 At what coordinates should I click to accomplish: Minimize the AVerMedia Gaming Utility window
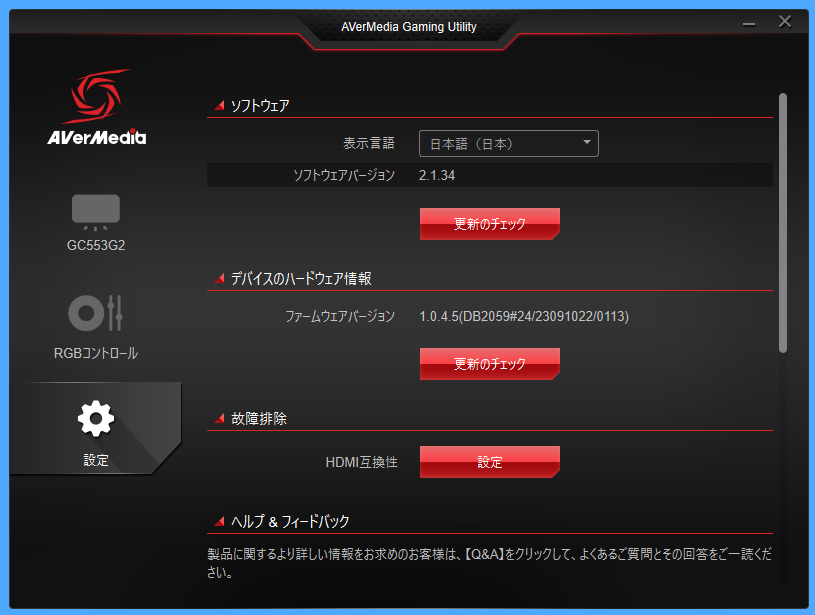click(x=749, y=22)
